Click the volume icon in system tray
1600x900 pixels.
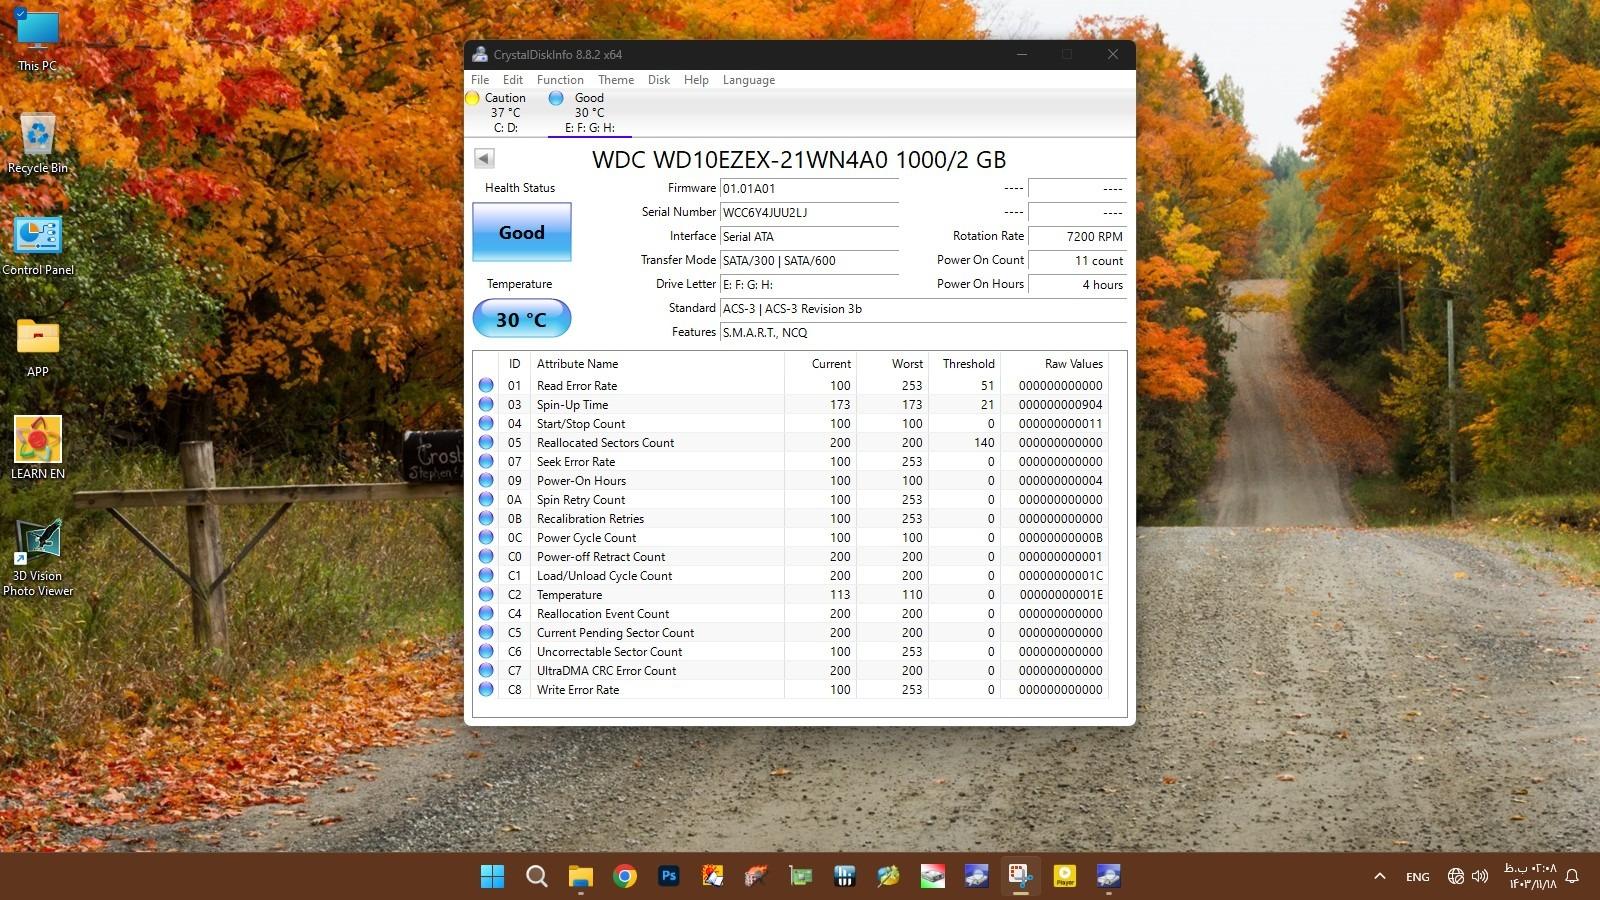click(1480, 877)
